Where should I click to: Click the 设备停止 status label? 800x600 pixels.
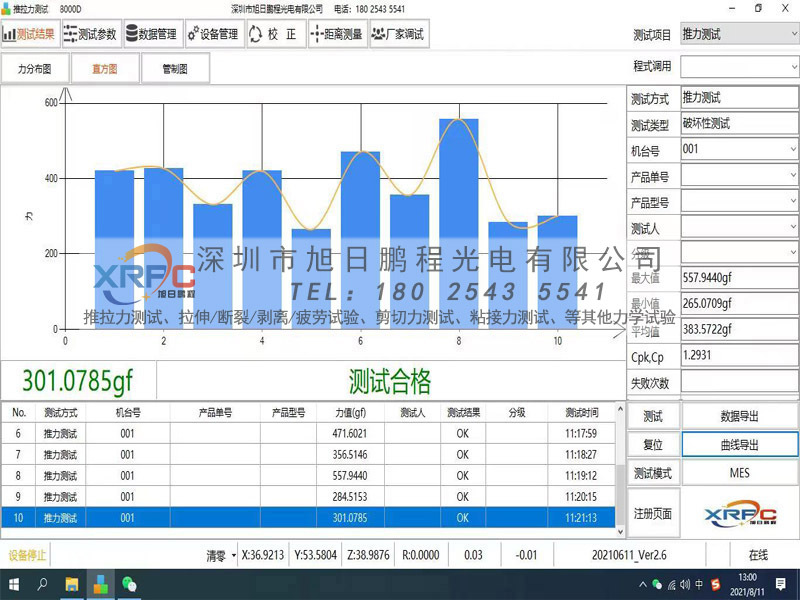tap(27, 555)
